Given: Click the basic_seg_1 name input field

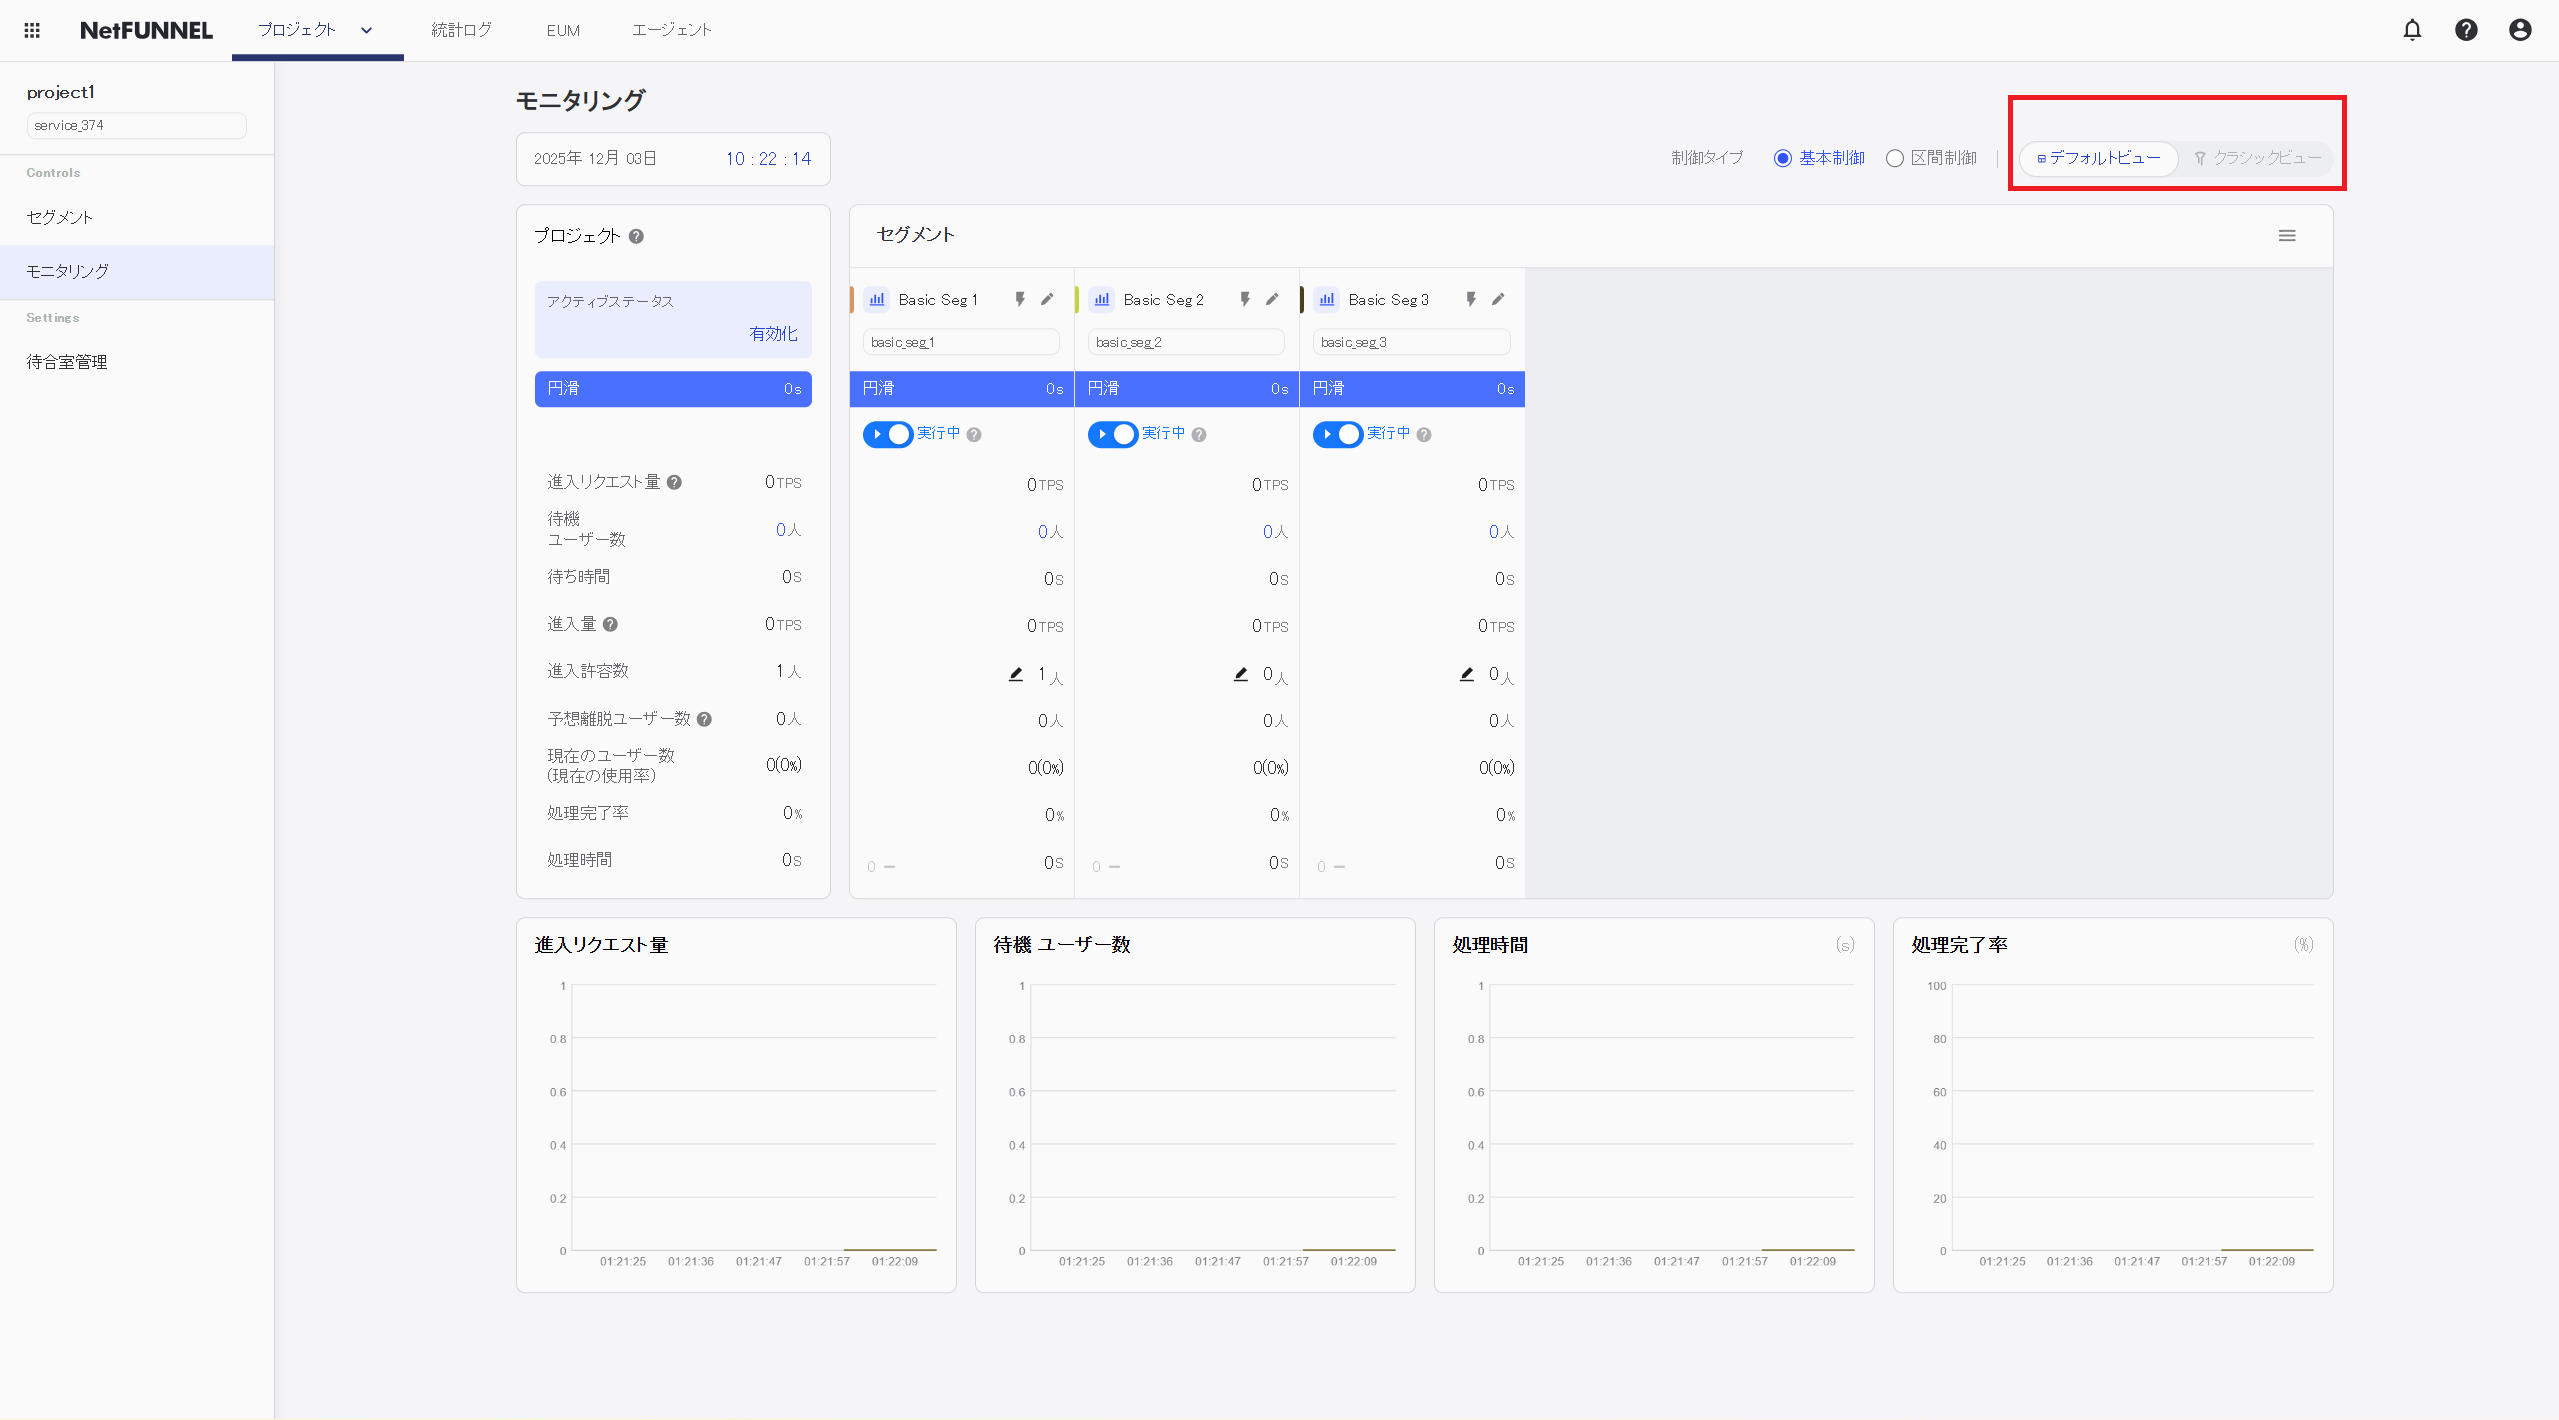Looking at the screenshot, I should (x=959, y=341).
